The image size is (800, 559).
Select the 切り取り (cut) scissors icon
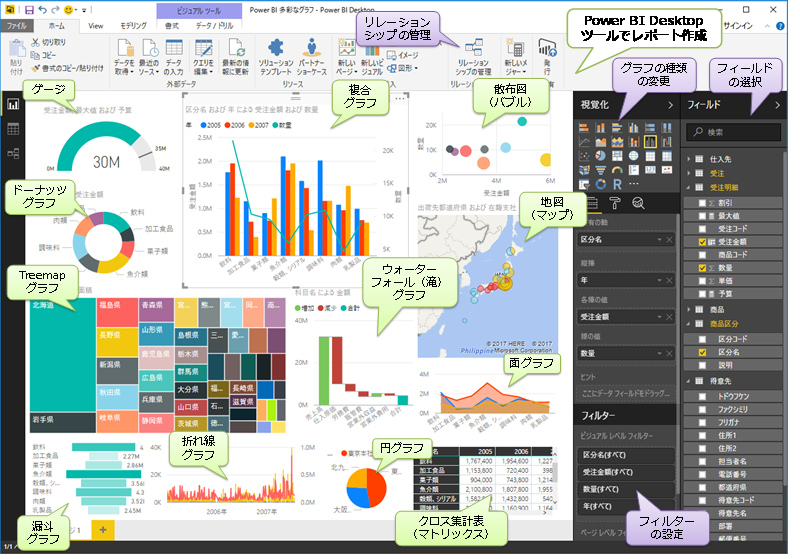pos(36,42)
